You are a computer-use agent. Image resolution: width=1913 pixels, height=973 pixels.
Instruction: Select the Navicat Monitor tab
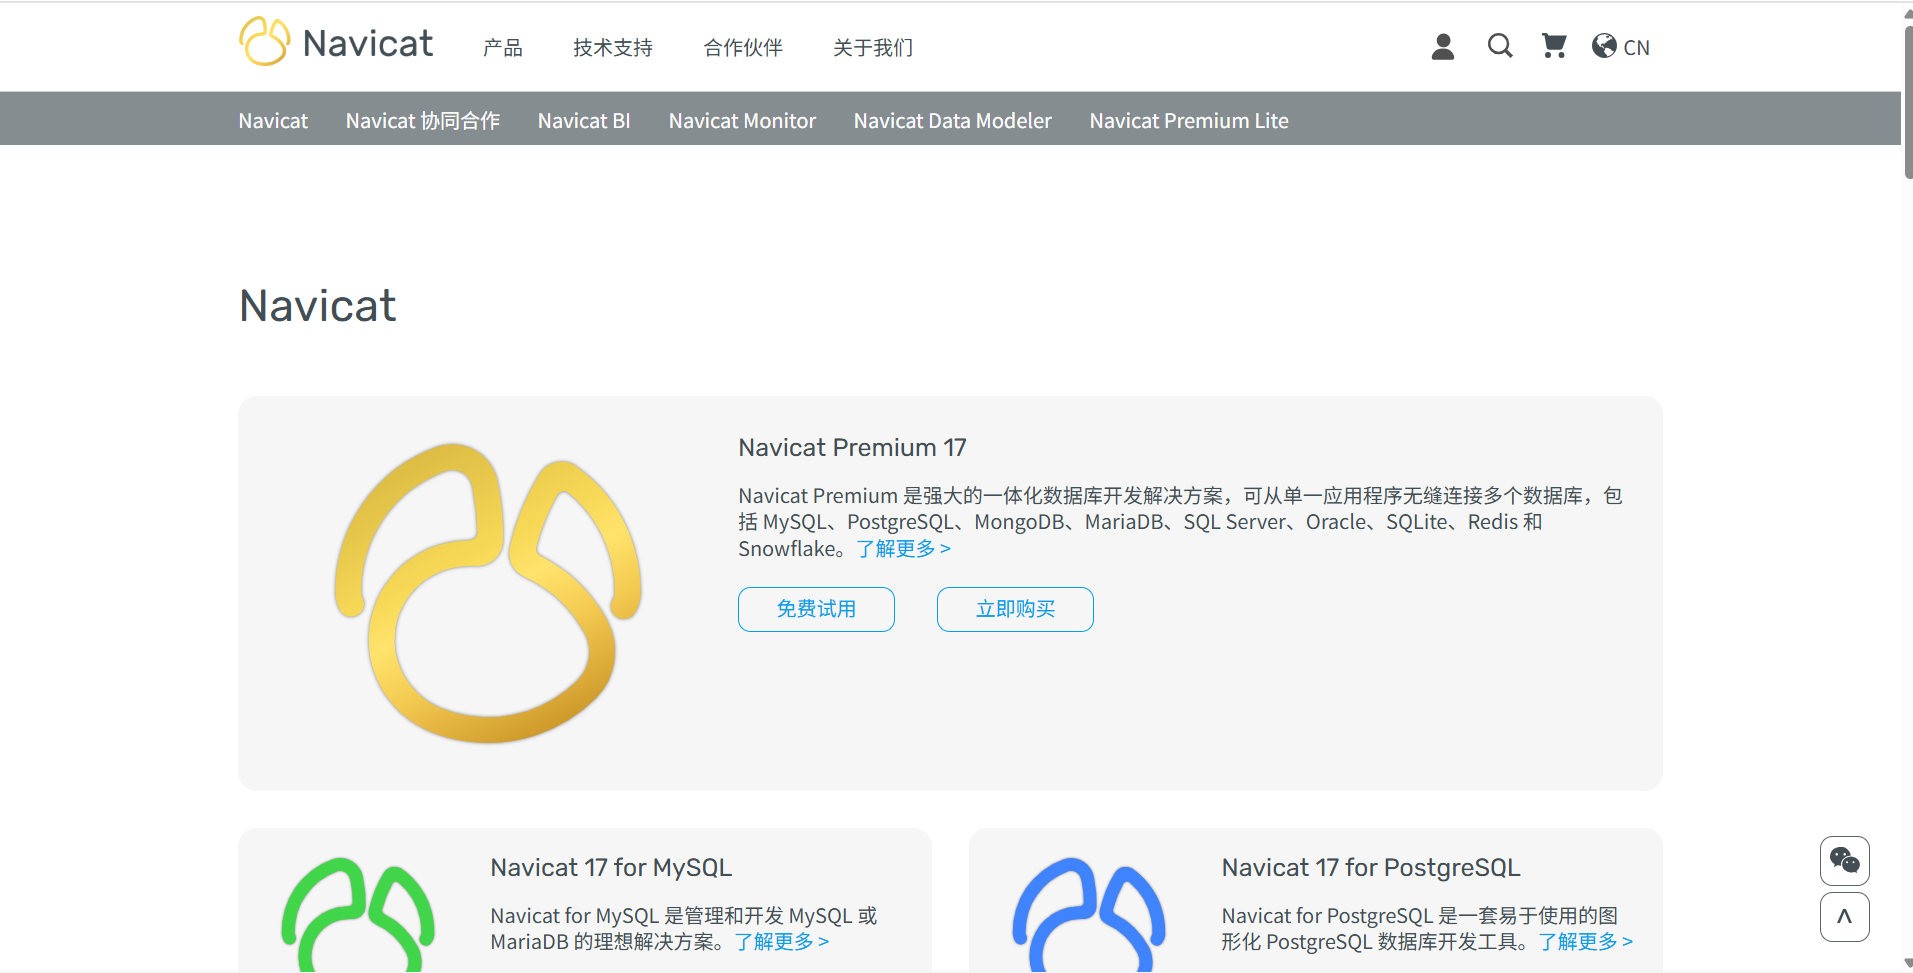tap(742, 121)
